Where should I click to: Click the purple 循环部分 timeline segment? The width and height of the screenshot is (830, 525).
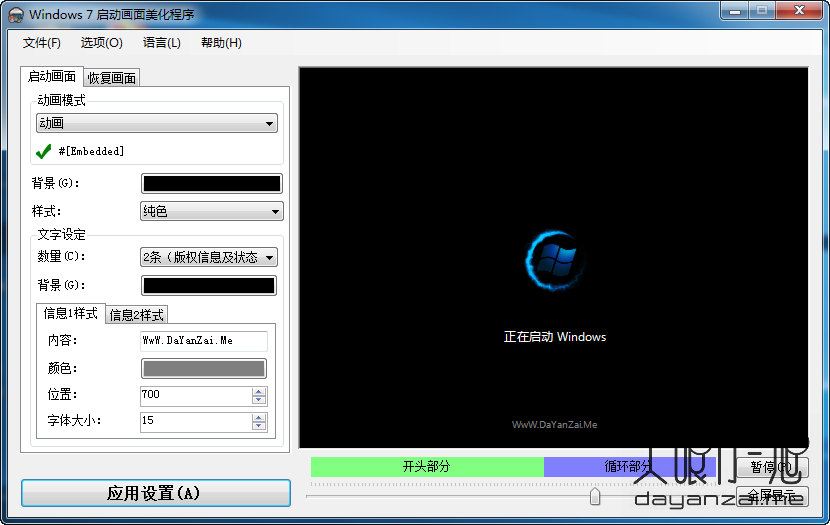click(630, 466)
